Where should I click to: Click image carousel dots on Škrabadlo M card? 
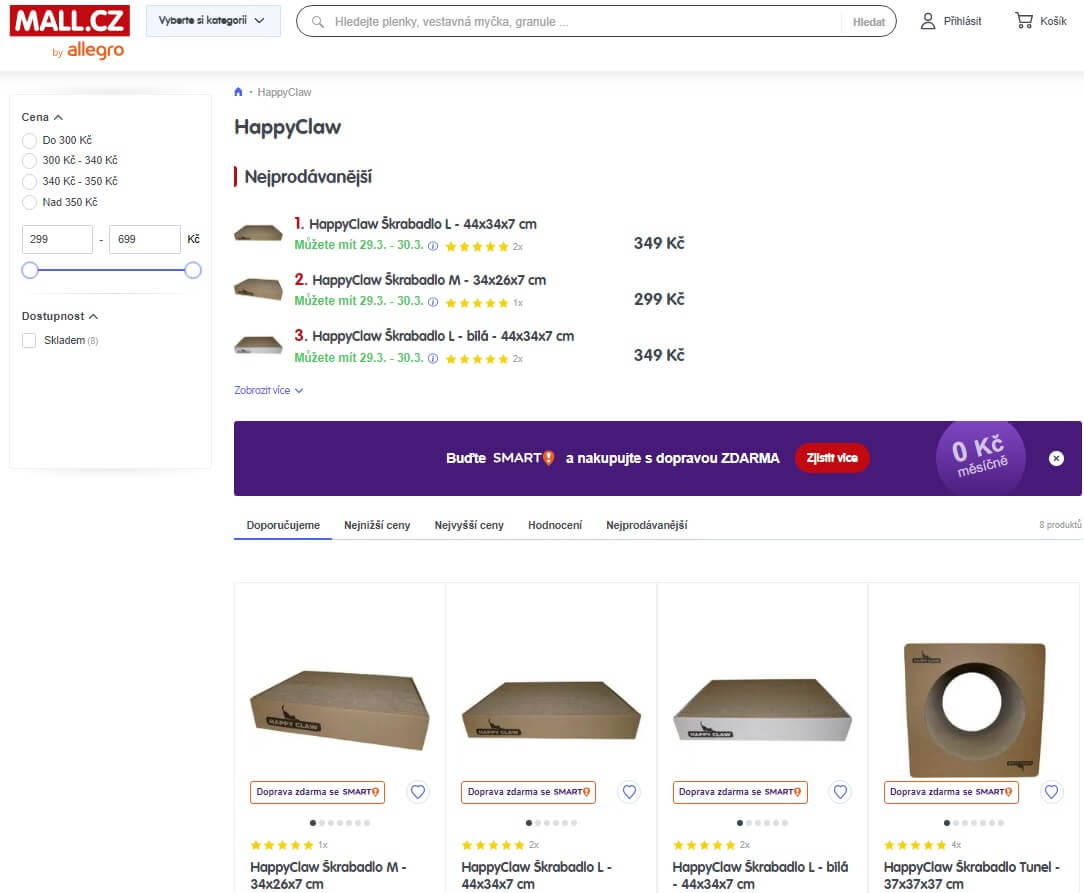pyautogui.click(x=339, y=822)
